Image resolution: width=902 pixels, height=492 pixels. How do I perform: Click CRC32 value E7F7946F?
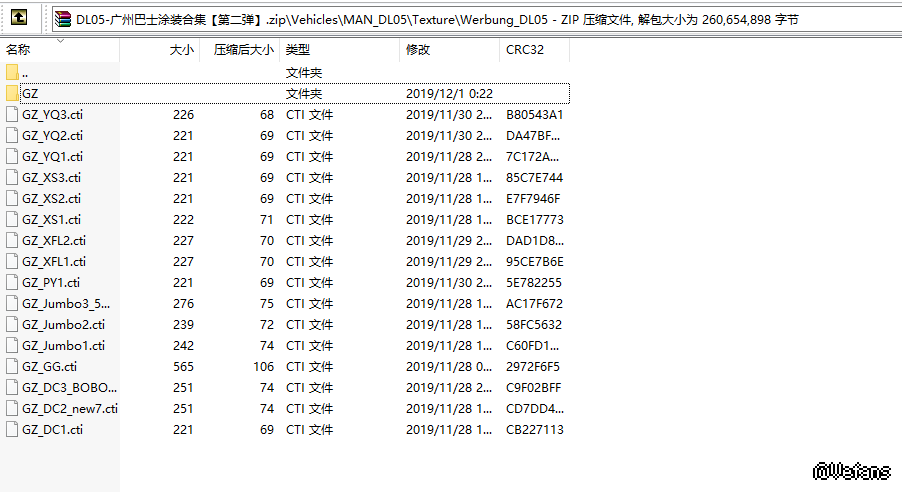533,199
